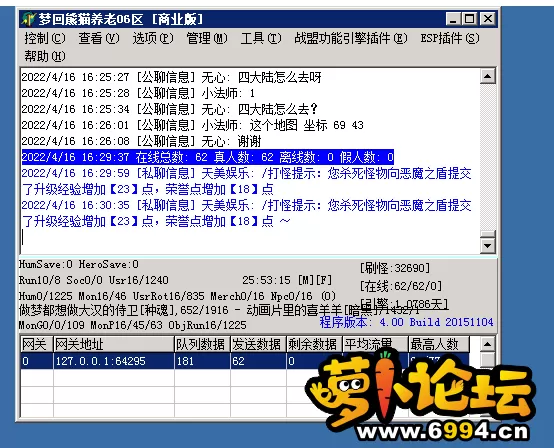Open the 帮助(H) menu

click(45, 56)
